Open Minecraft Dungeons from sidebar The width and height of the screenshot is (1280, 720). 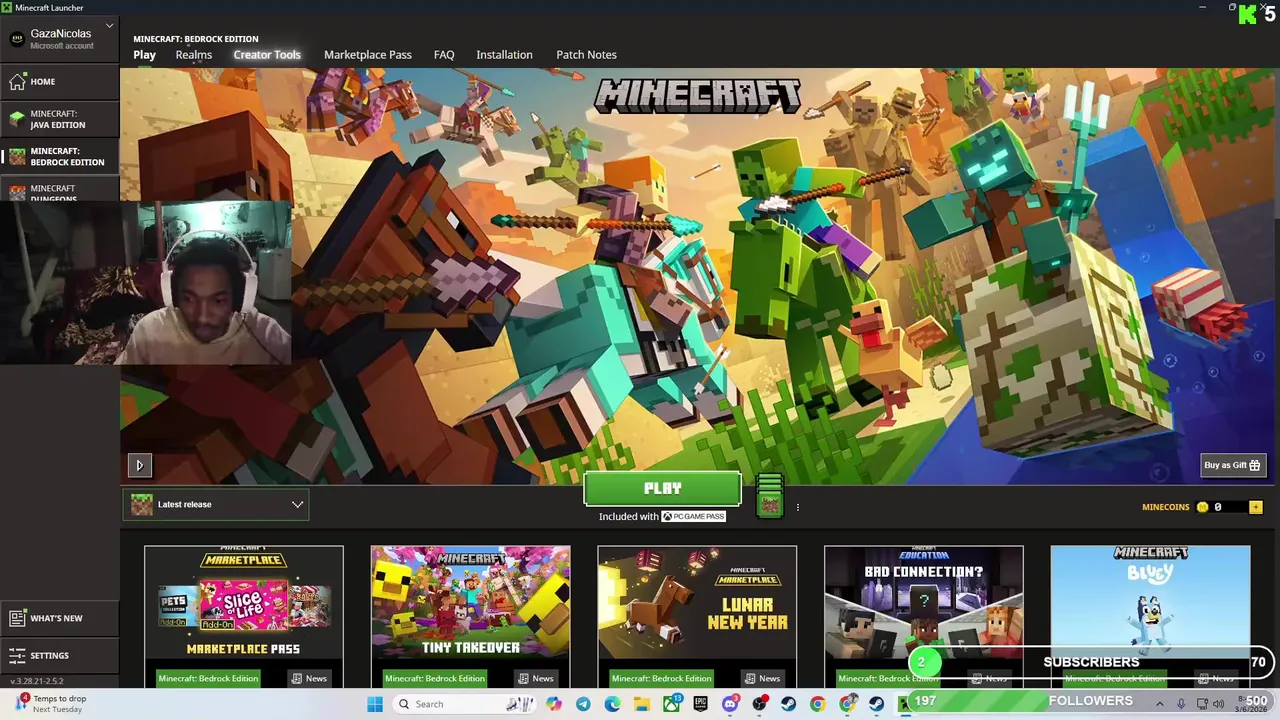pos(60,191)
